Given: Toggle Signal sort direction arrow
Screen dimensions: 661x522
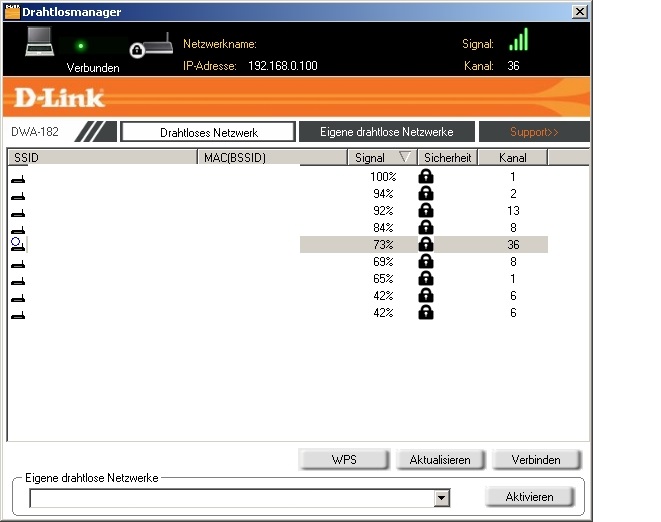Looking at the screenshot, I should pyautogui.click(x=405, y=157).
